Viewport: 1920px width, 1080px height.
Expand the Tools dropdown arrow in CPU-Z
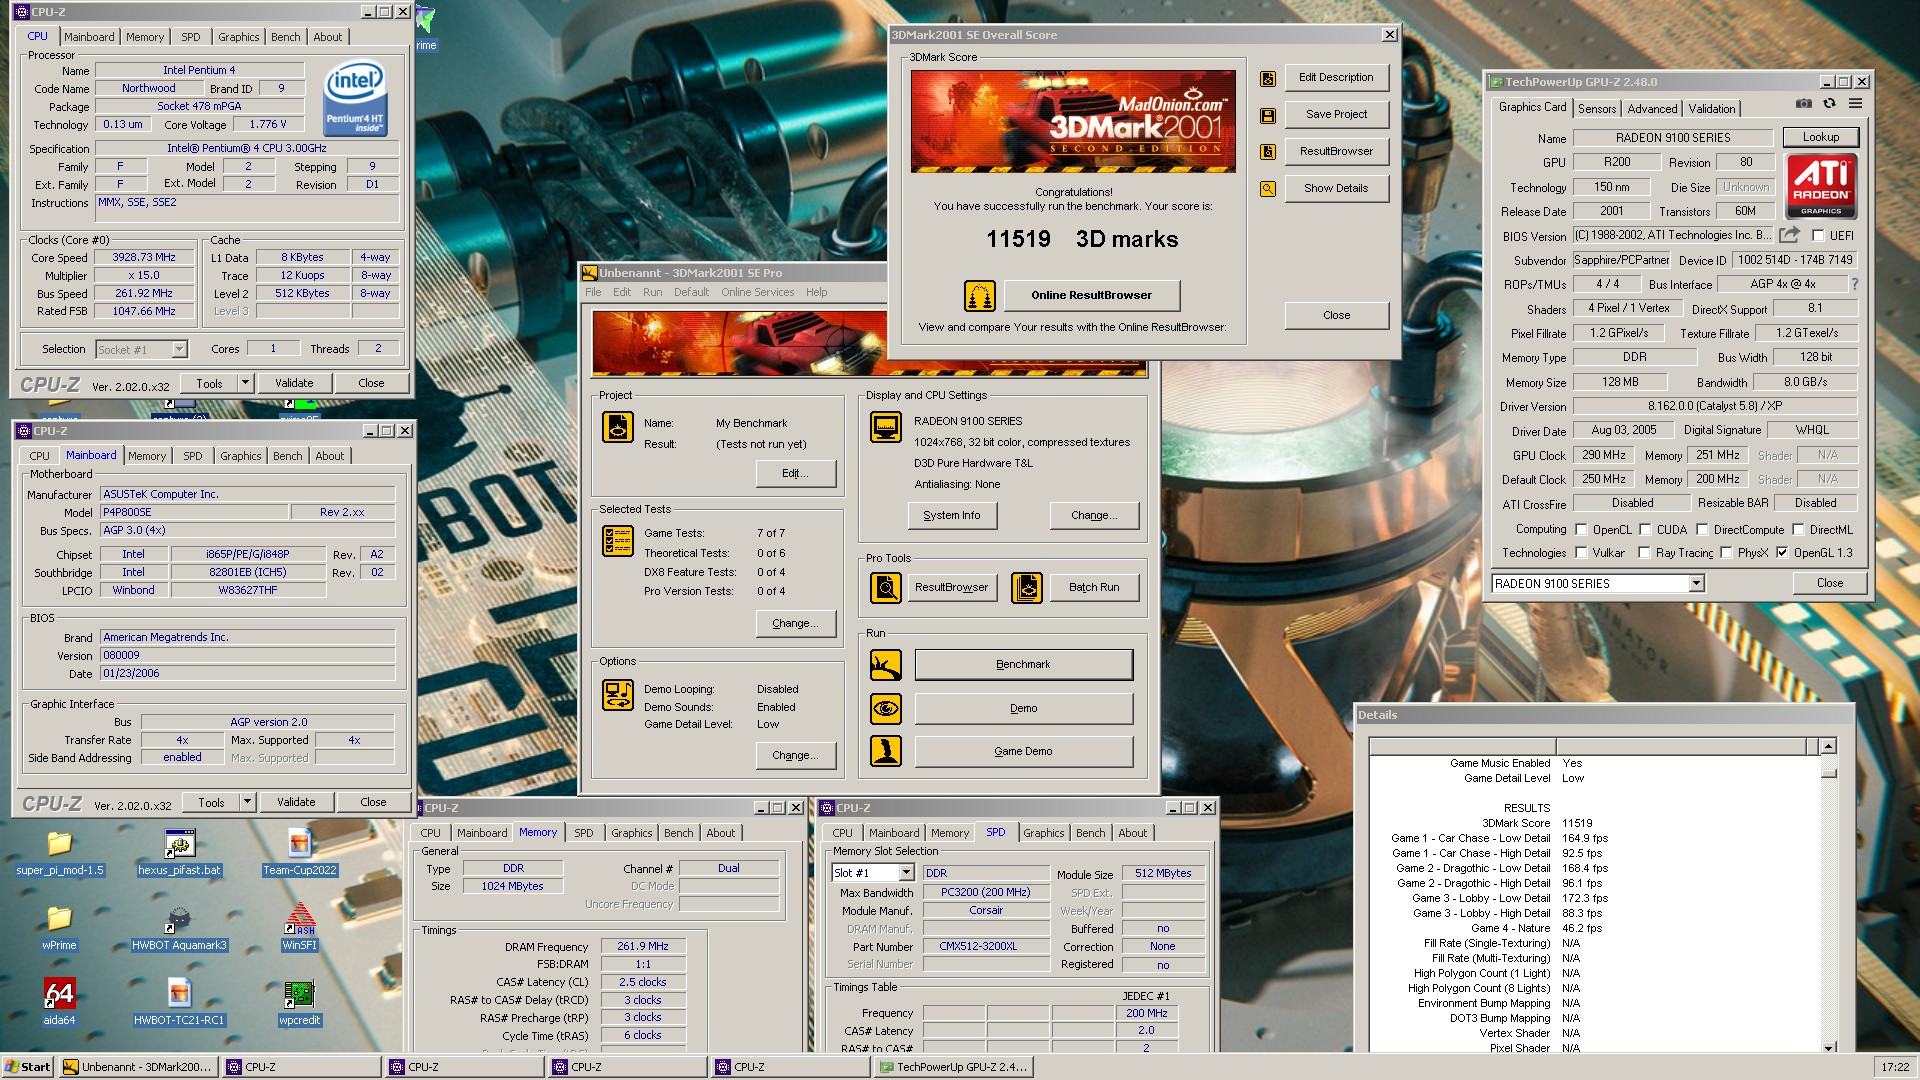point(245,383)
